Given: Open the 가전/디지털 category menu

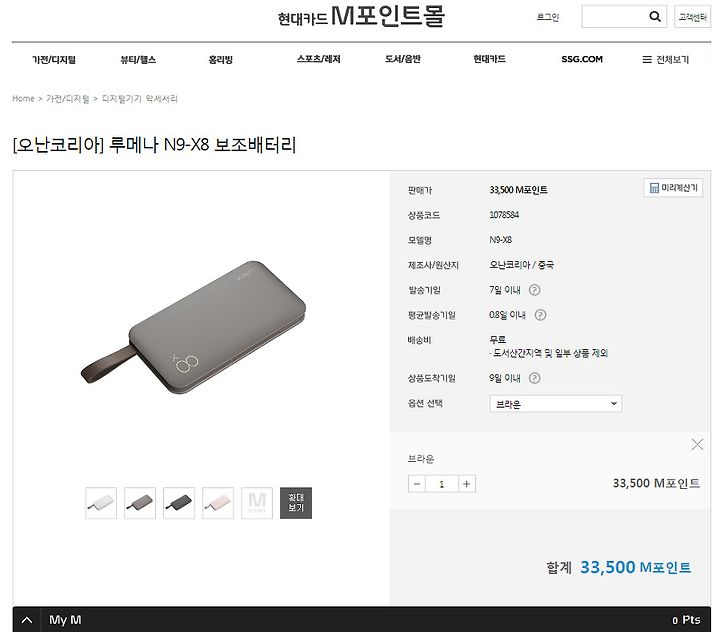Looking at the screenshot, I should [x=54, y=59].
